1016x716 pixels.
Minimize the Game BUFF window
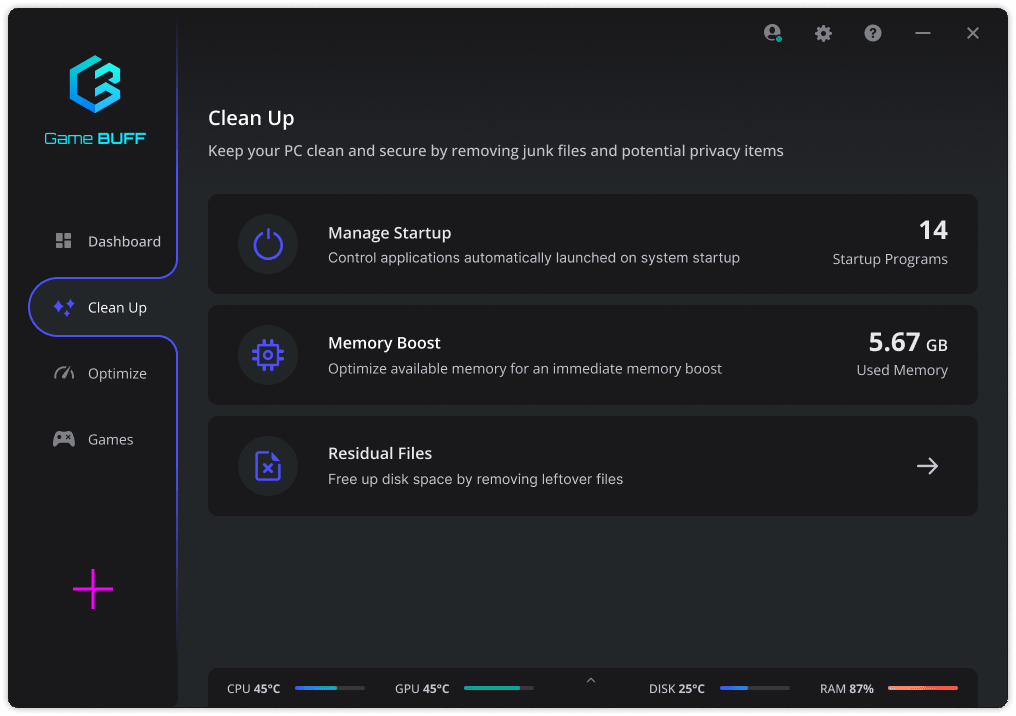tap(923, 33)
